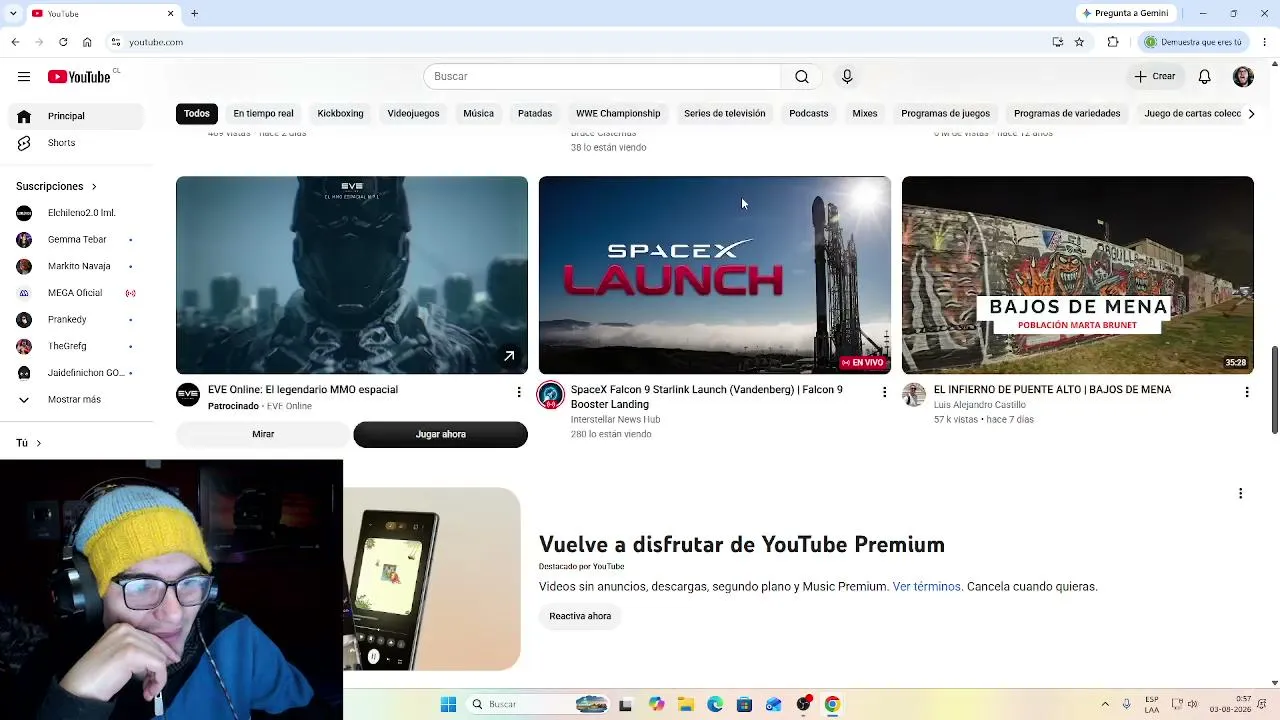The width and height of the screenshot is (1280, 720).
Task: Open Chrome extensions puzzle icon
Action: pyautogui.click(x=1113, y=42)
